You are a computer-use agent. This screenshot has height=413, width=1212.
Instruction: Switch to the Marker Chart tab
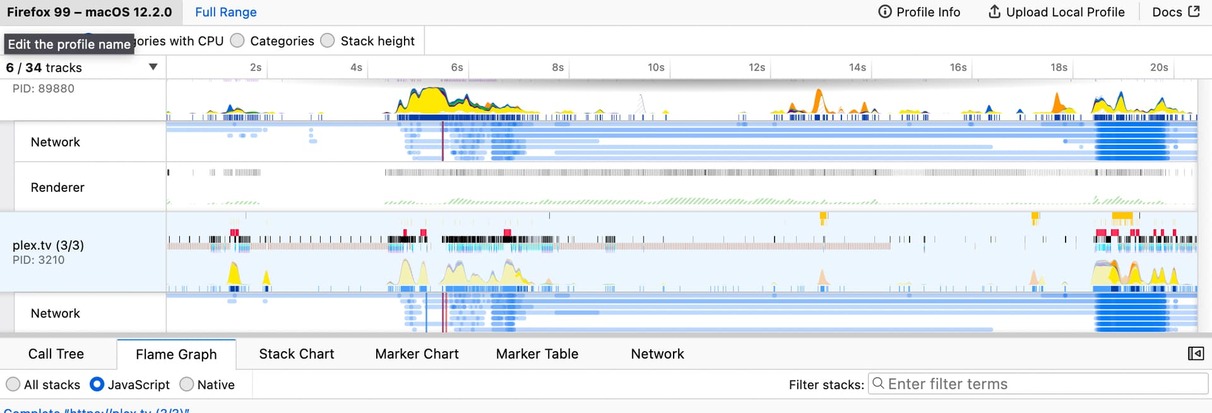(x=417, y=354)
